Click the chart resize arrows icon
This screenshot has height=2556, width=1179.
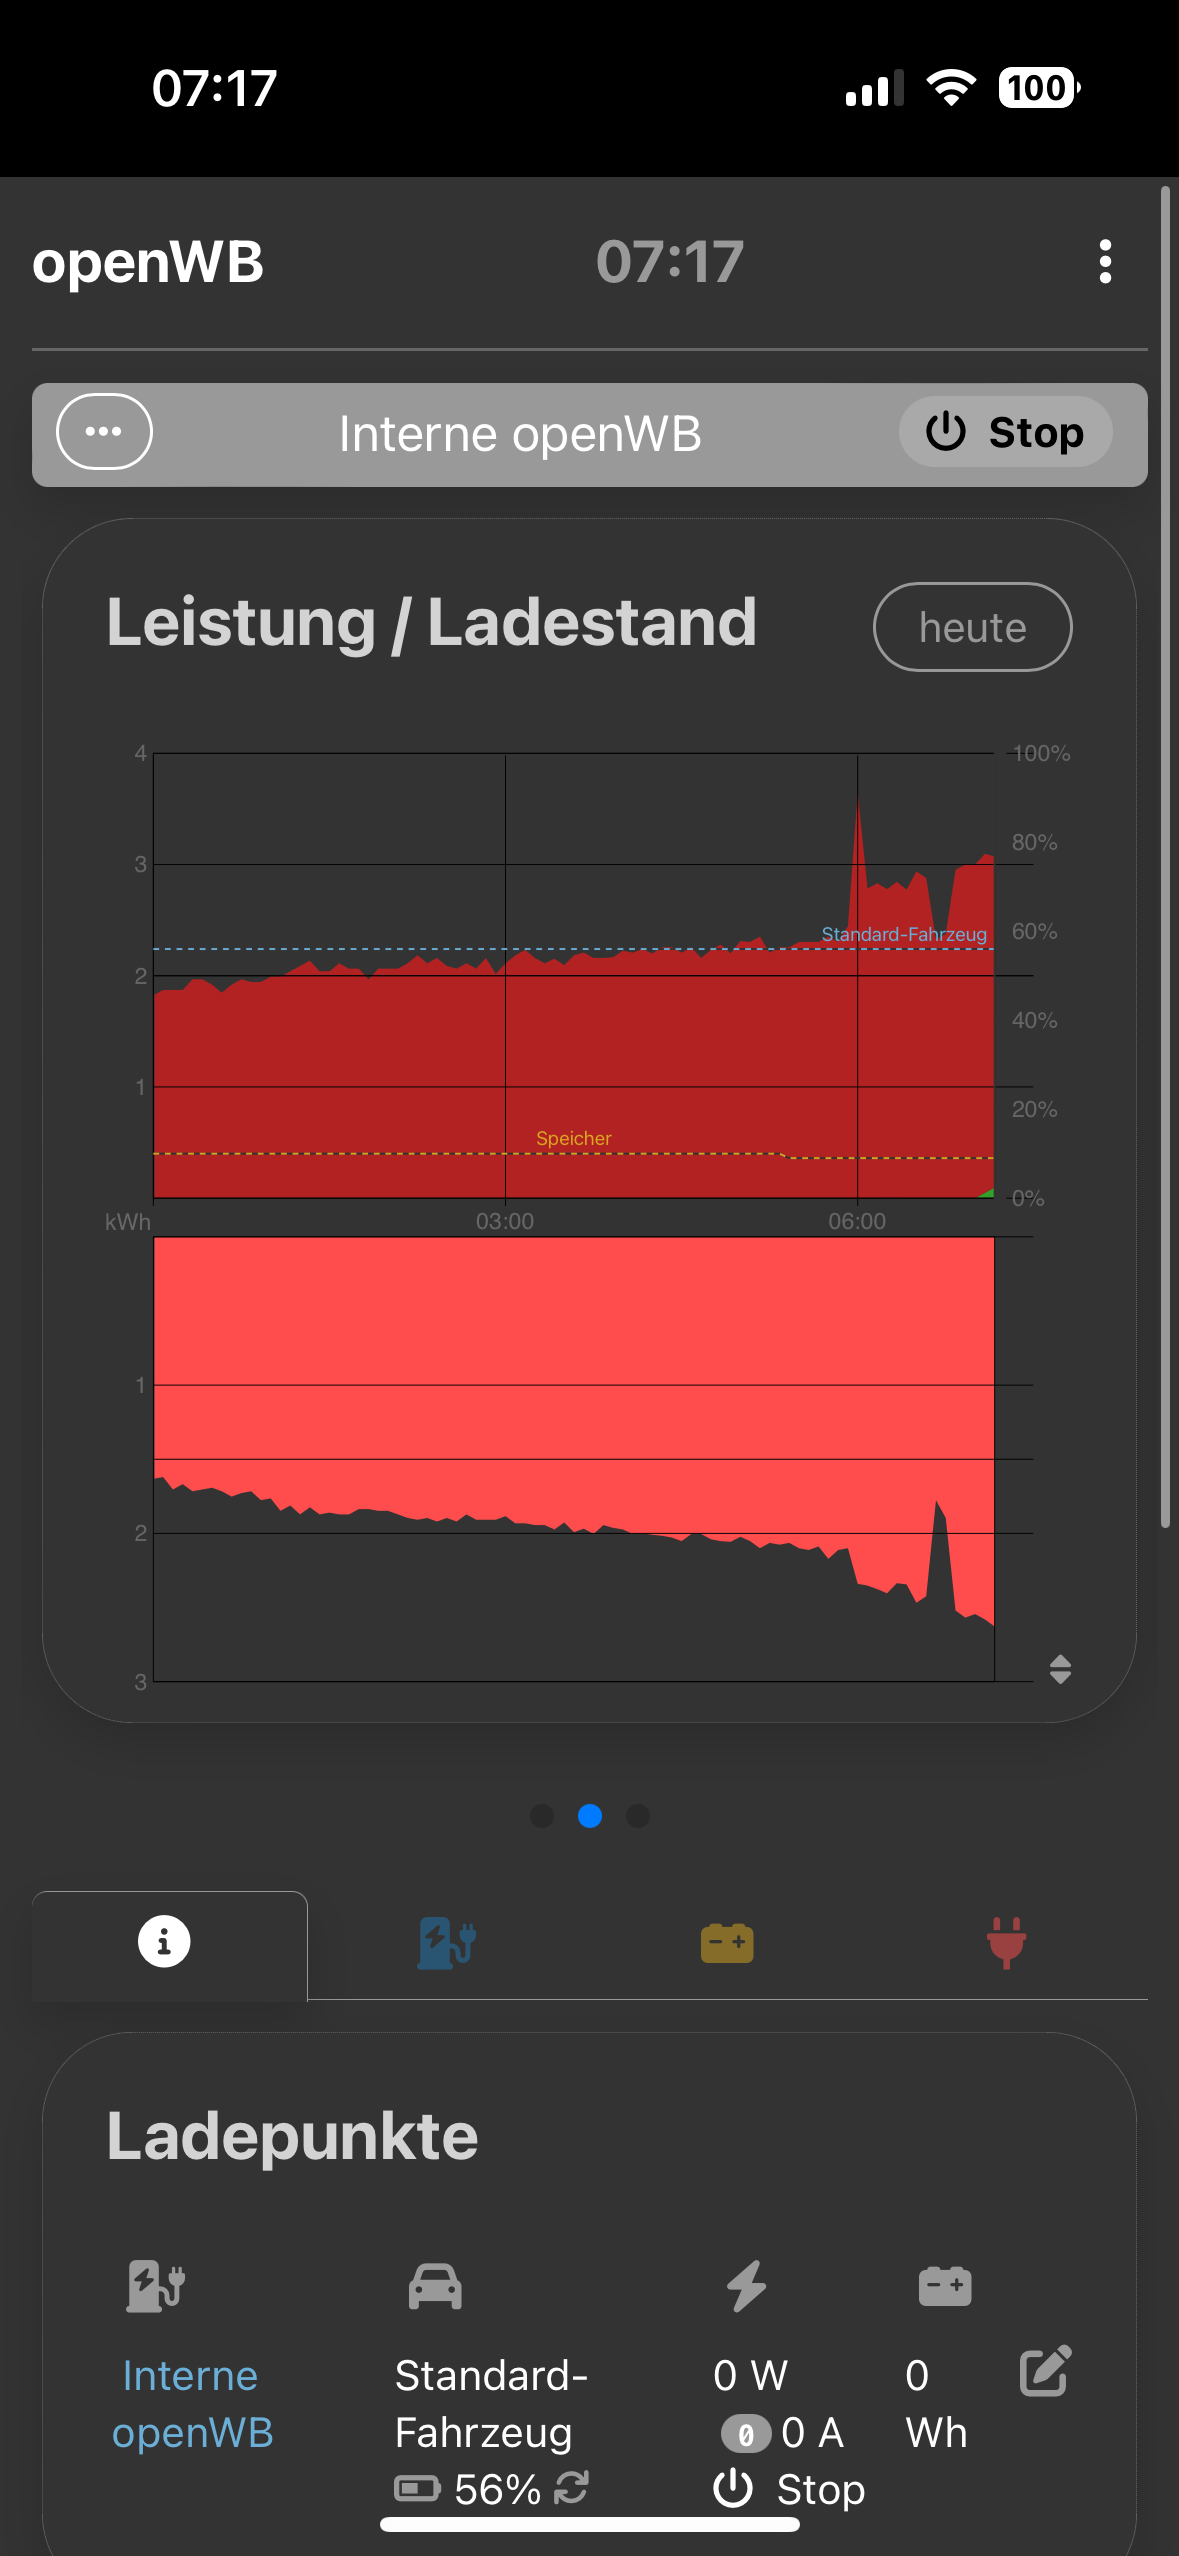(1060, 1669)
